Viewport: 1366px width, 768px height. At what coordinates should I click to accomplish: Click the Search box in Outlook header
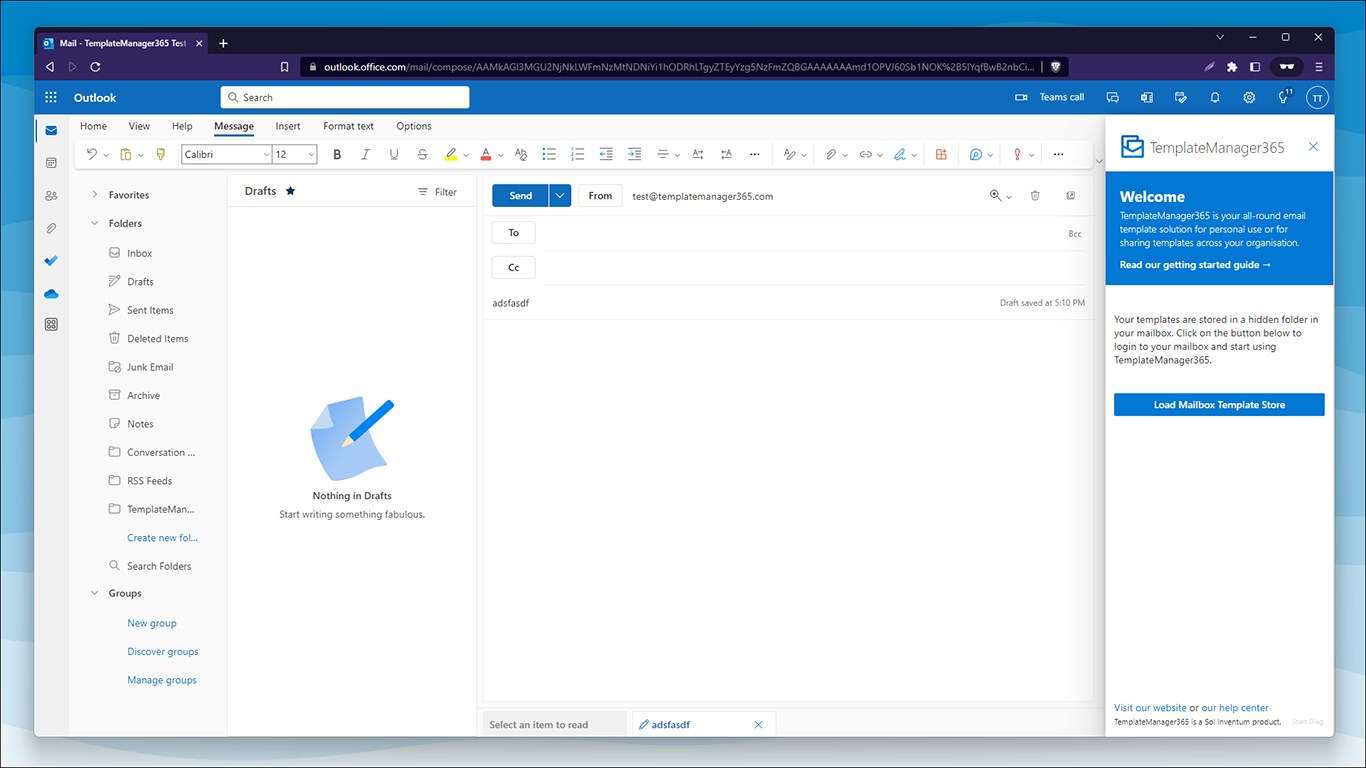345,97
